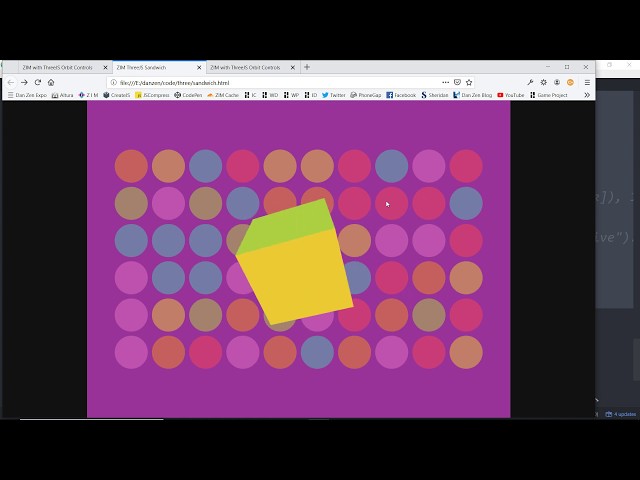Open the ZIM Cache bookmark

click(223, 95)
